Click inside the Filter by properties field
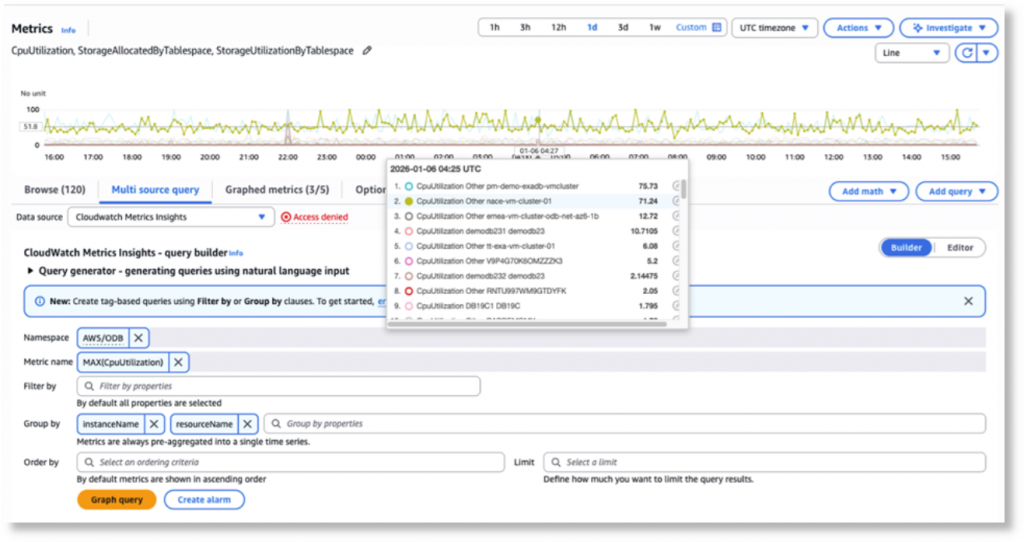 279,386
